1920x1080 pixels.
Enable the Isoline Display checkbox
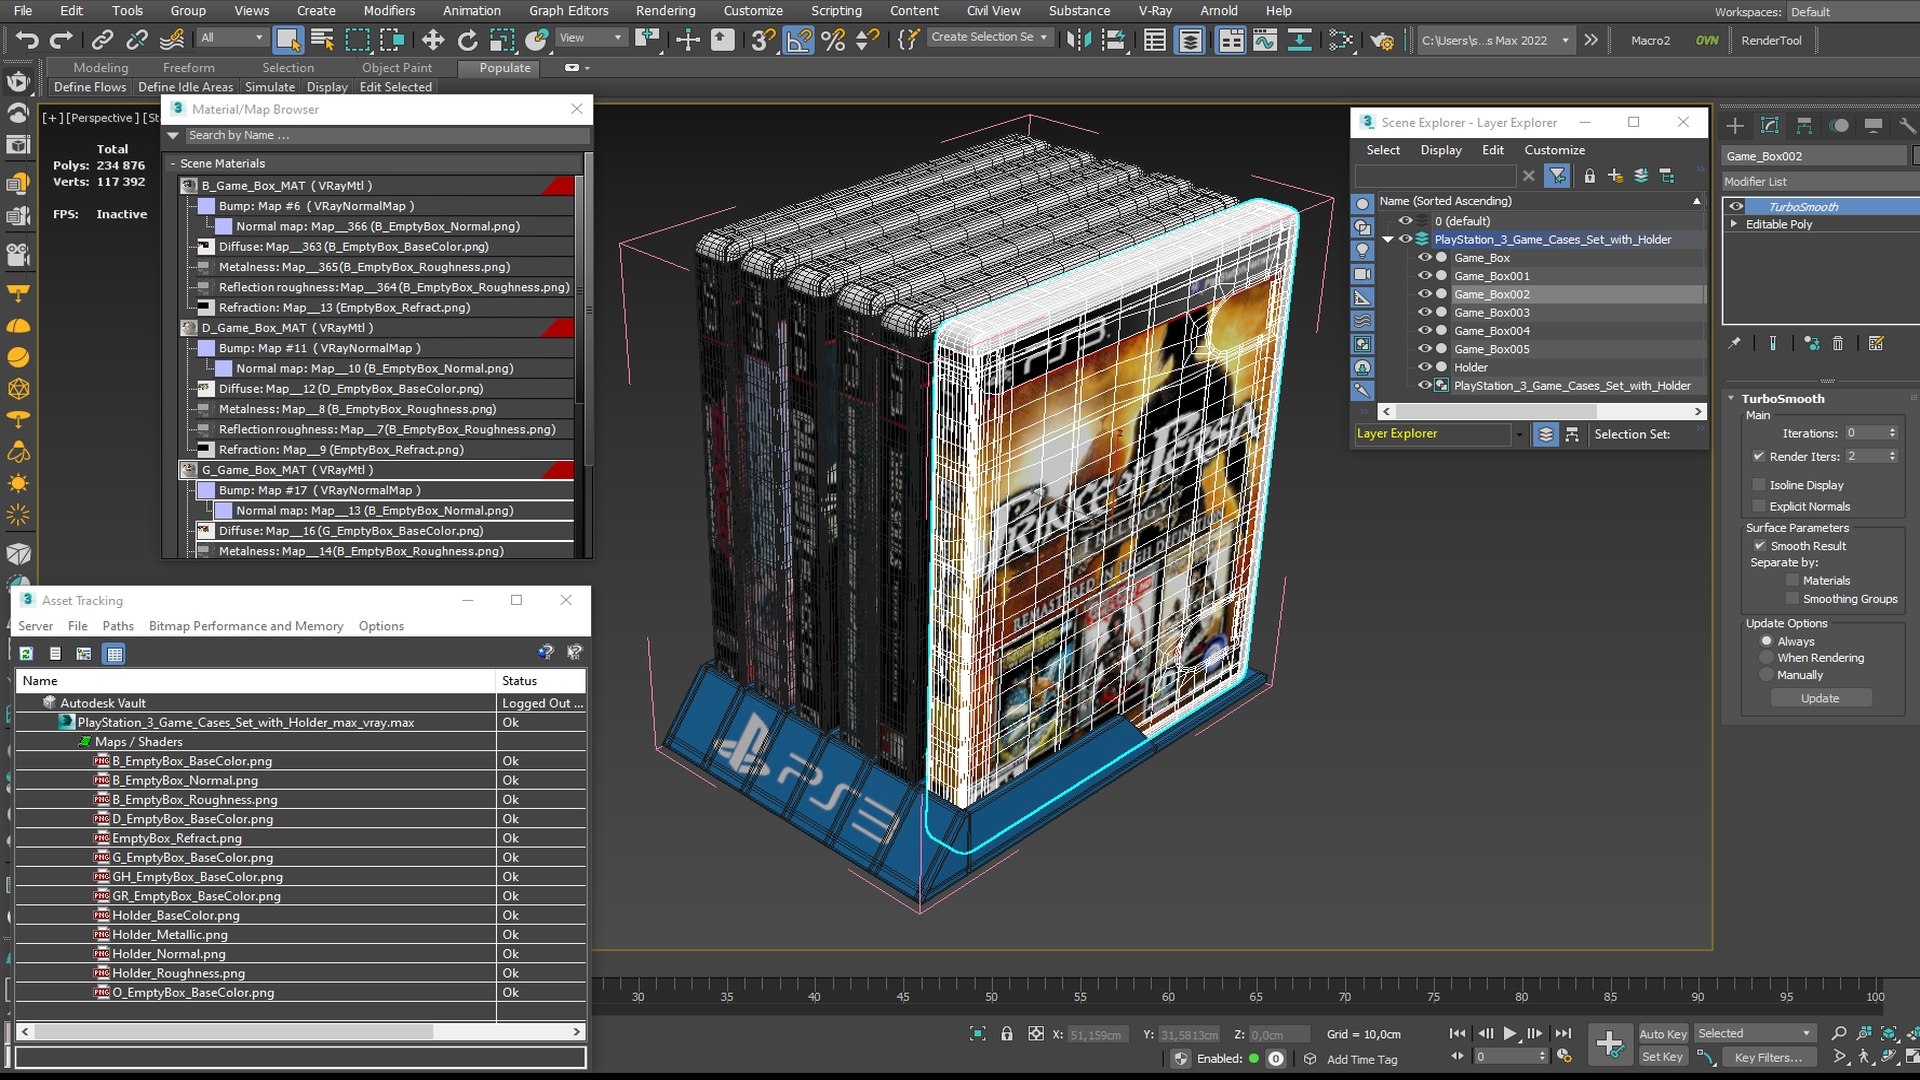1759,485
